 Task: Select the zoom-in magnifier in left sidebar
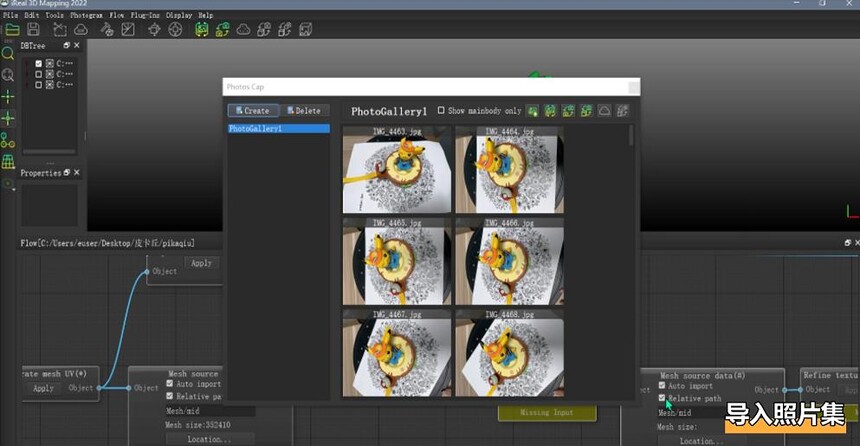click(x=8, y=75)
